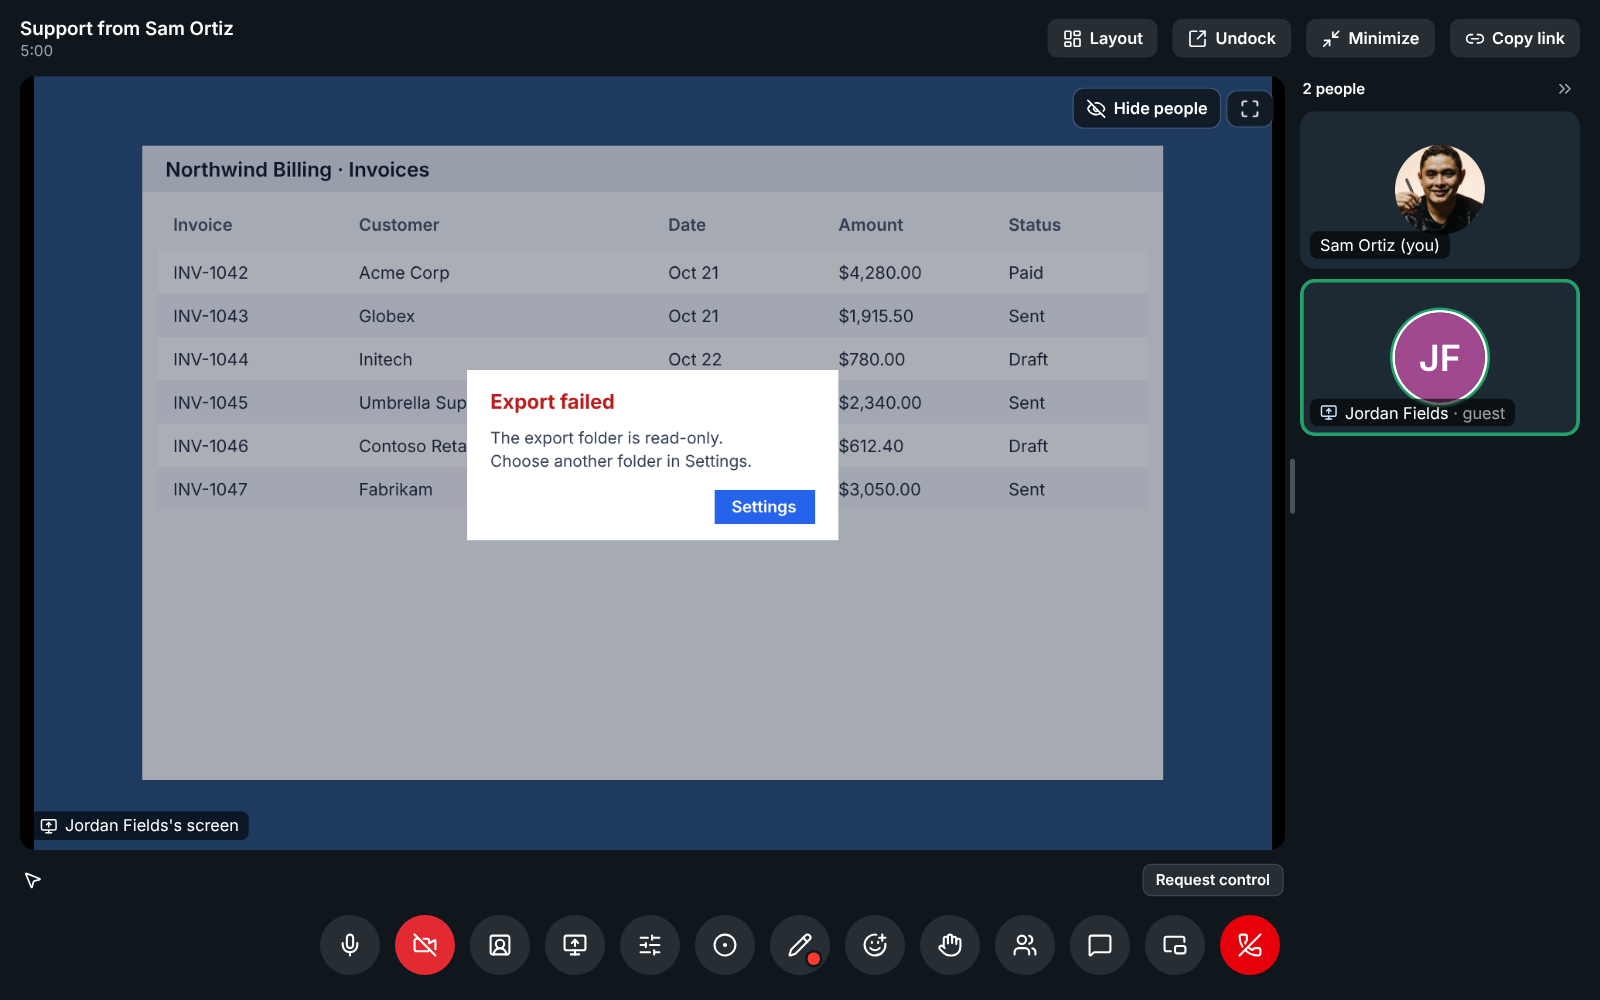Click the Jordan Fields's screen label
This screenshot has width=1600, height=1000.
click(141, 826)
